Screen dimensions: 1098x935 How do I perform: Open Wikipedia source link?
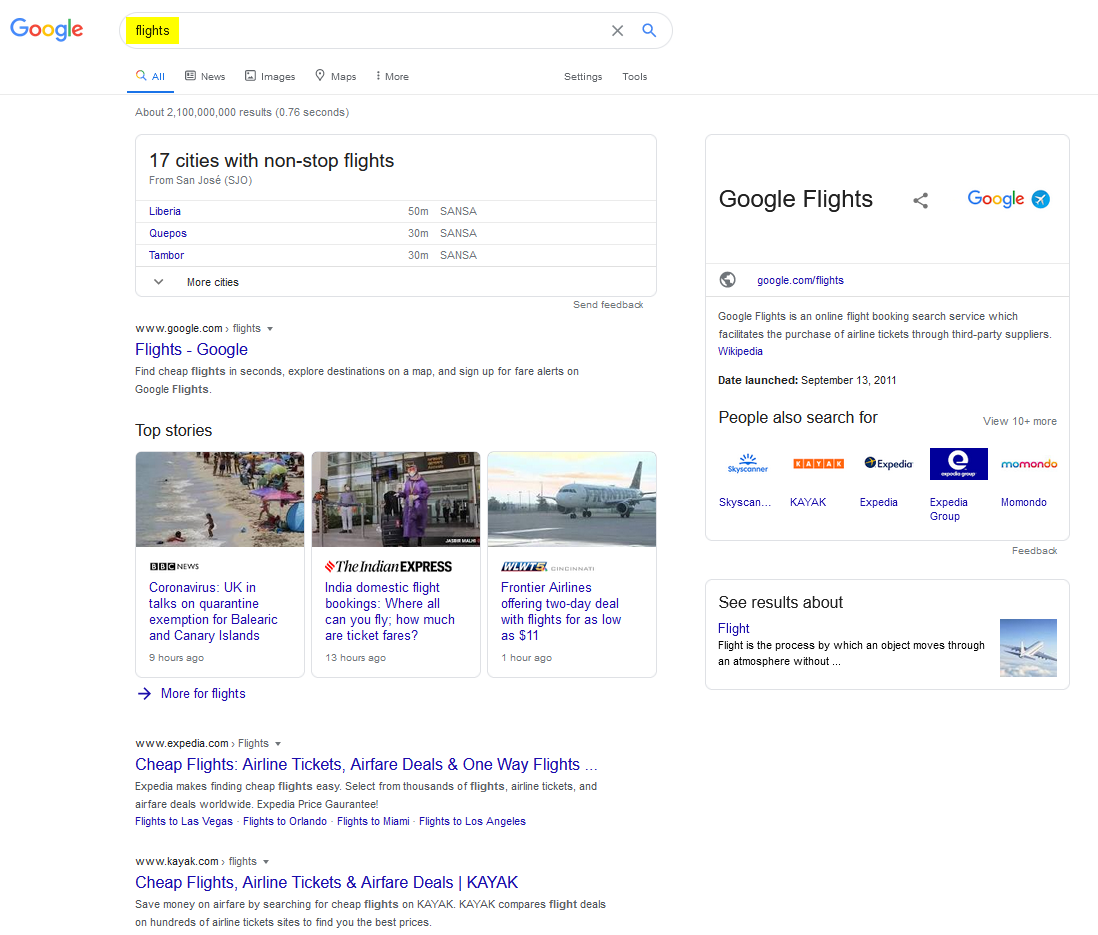740,351
